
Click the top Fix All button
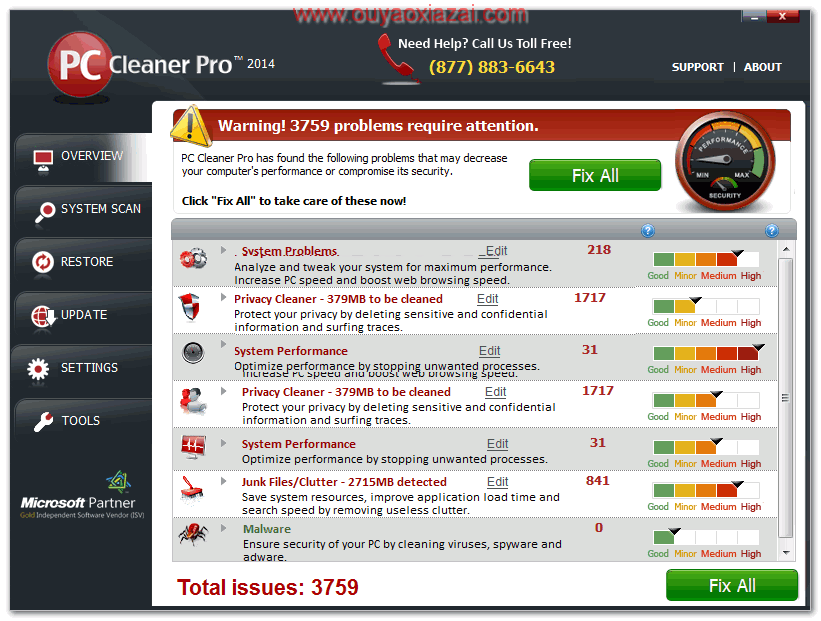pyautogui.click(x=595, y=175)
